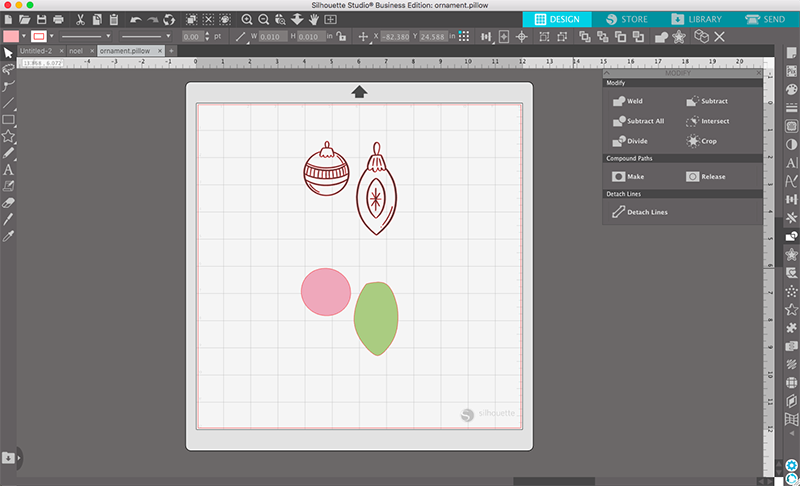Click Release compound path button

[x=706, y=176]
